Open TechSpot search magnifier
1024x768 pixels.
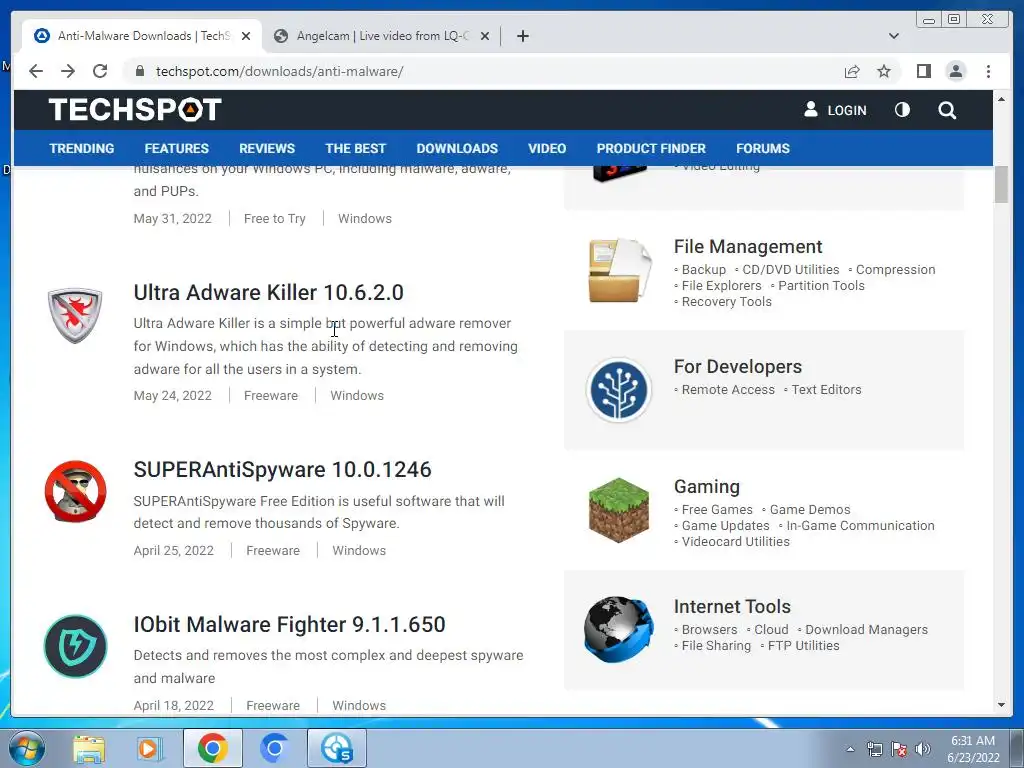pos(947,110)
